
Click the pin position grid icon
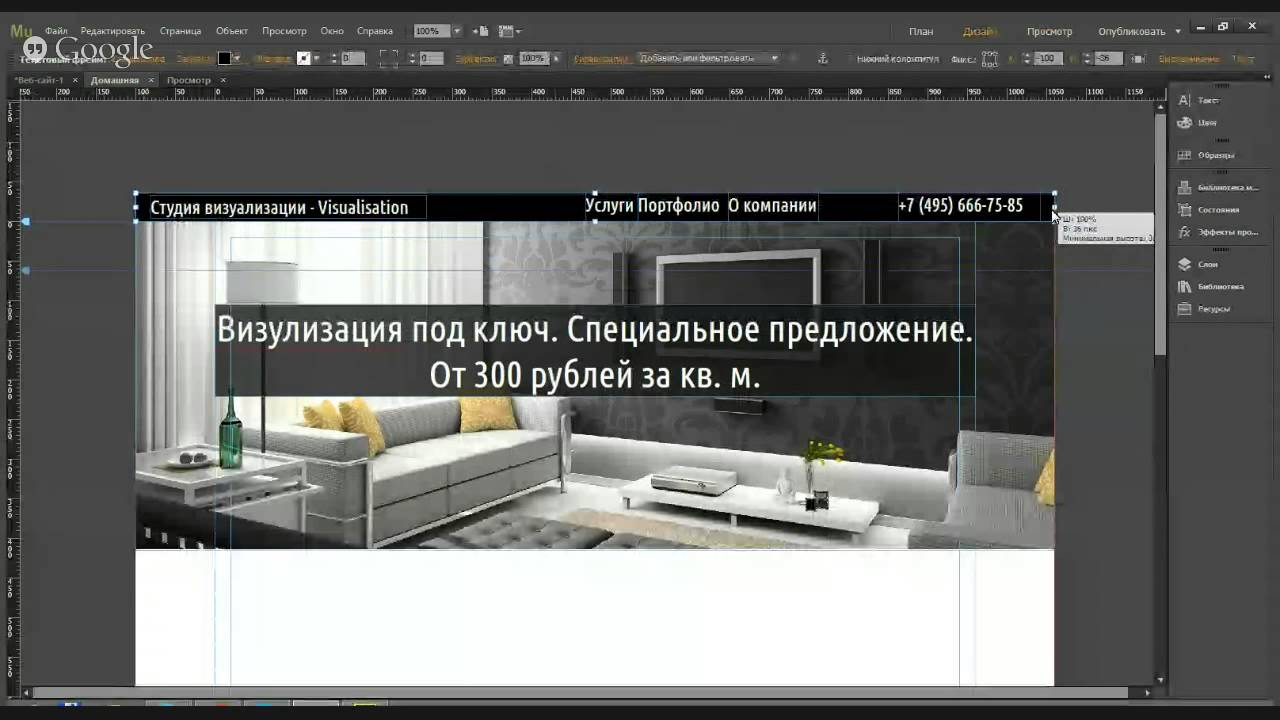[x=990, y=59]
